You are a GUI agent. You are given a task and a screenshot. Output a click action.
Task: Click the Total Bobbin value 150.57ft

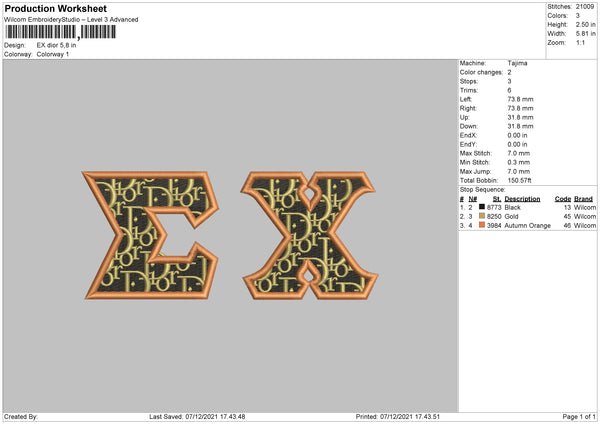[519, 181]
